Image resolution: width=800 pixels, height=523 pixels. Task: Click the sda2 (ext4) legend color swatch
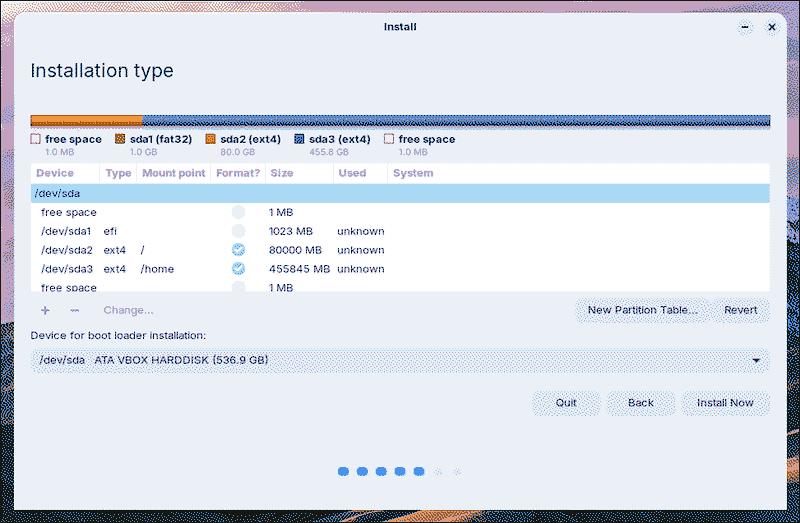pyautogui.click(x=210, y=139)
